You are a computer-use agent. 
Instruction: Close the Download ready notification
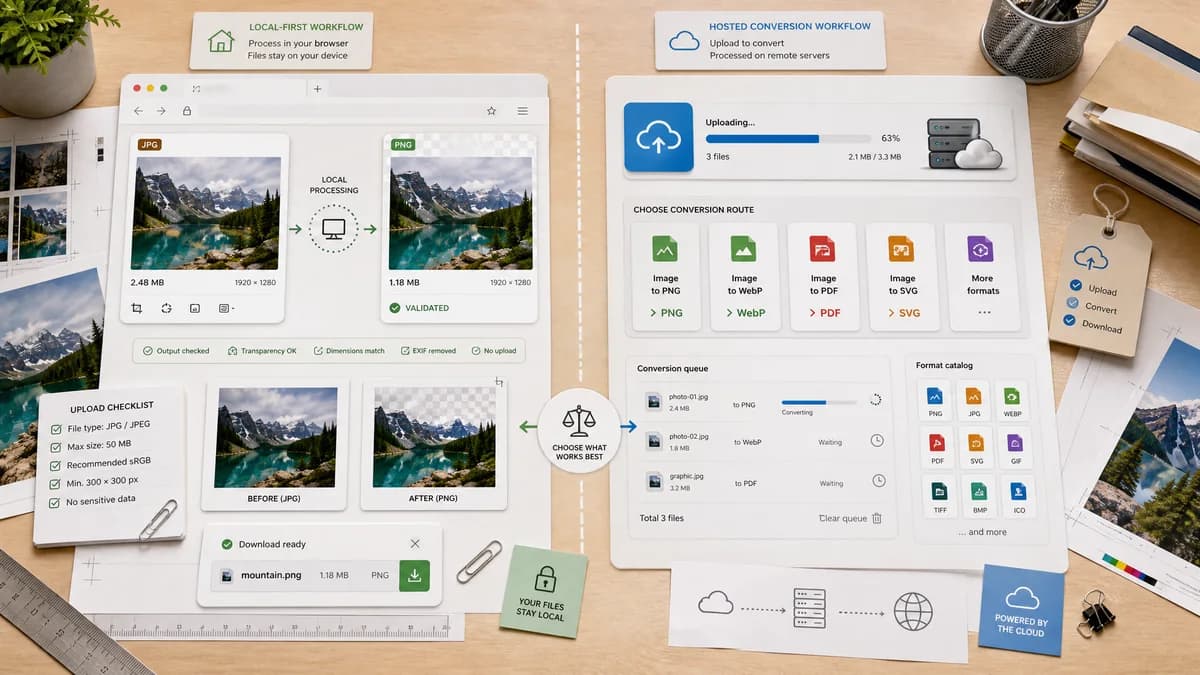pos(415,544)
